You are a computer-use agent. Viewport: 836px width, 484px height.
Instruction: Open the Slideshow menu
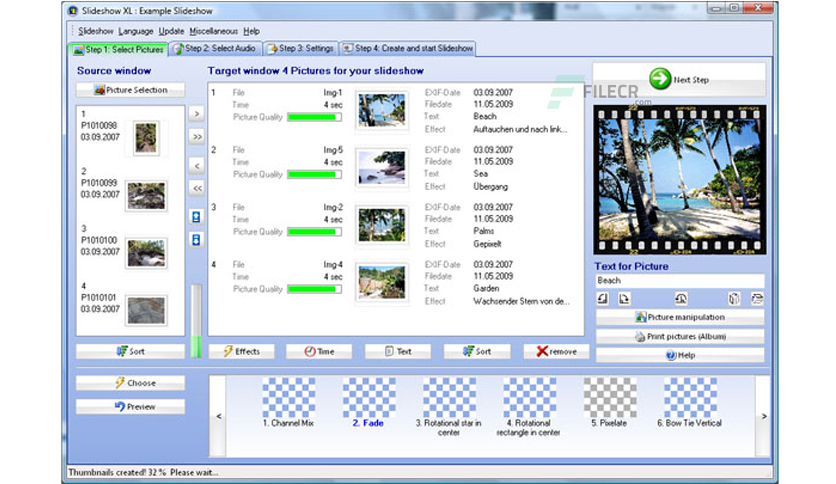pyautogui.click(x=96, y=31)
